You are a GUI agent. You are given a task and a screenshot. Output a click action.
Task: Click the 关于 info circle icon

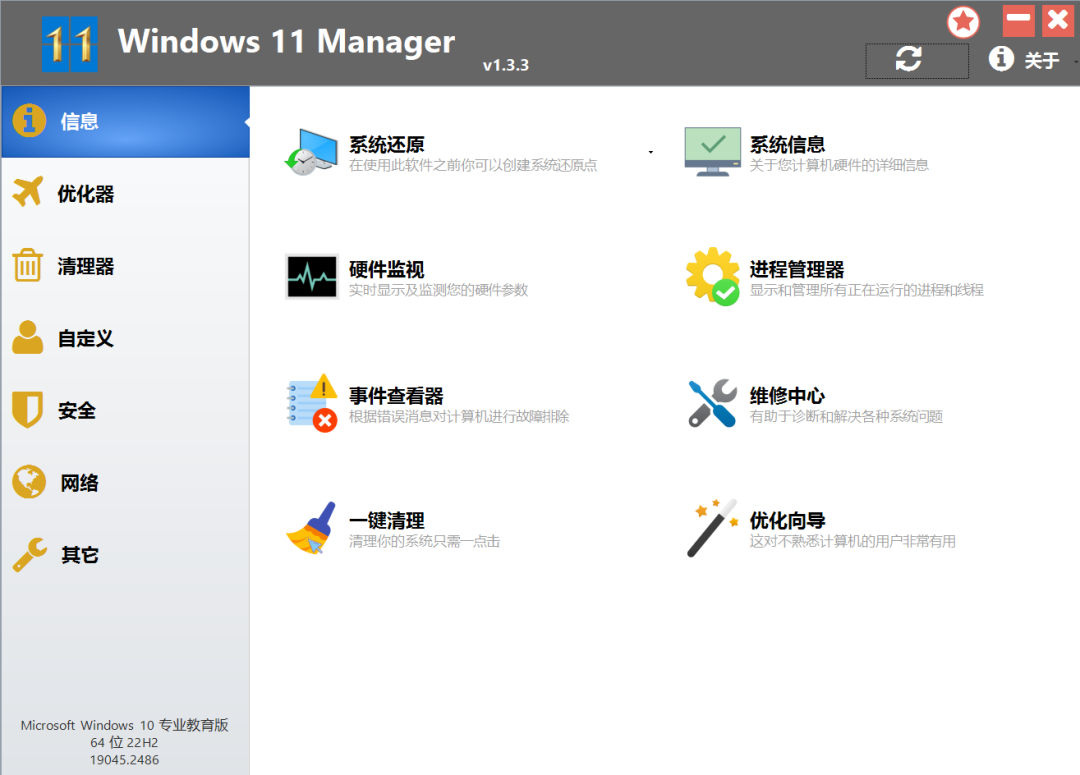[x=1001, y=59]
